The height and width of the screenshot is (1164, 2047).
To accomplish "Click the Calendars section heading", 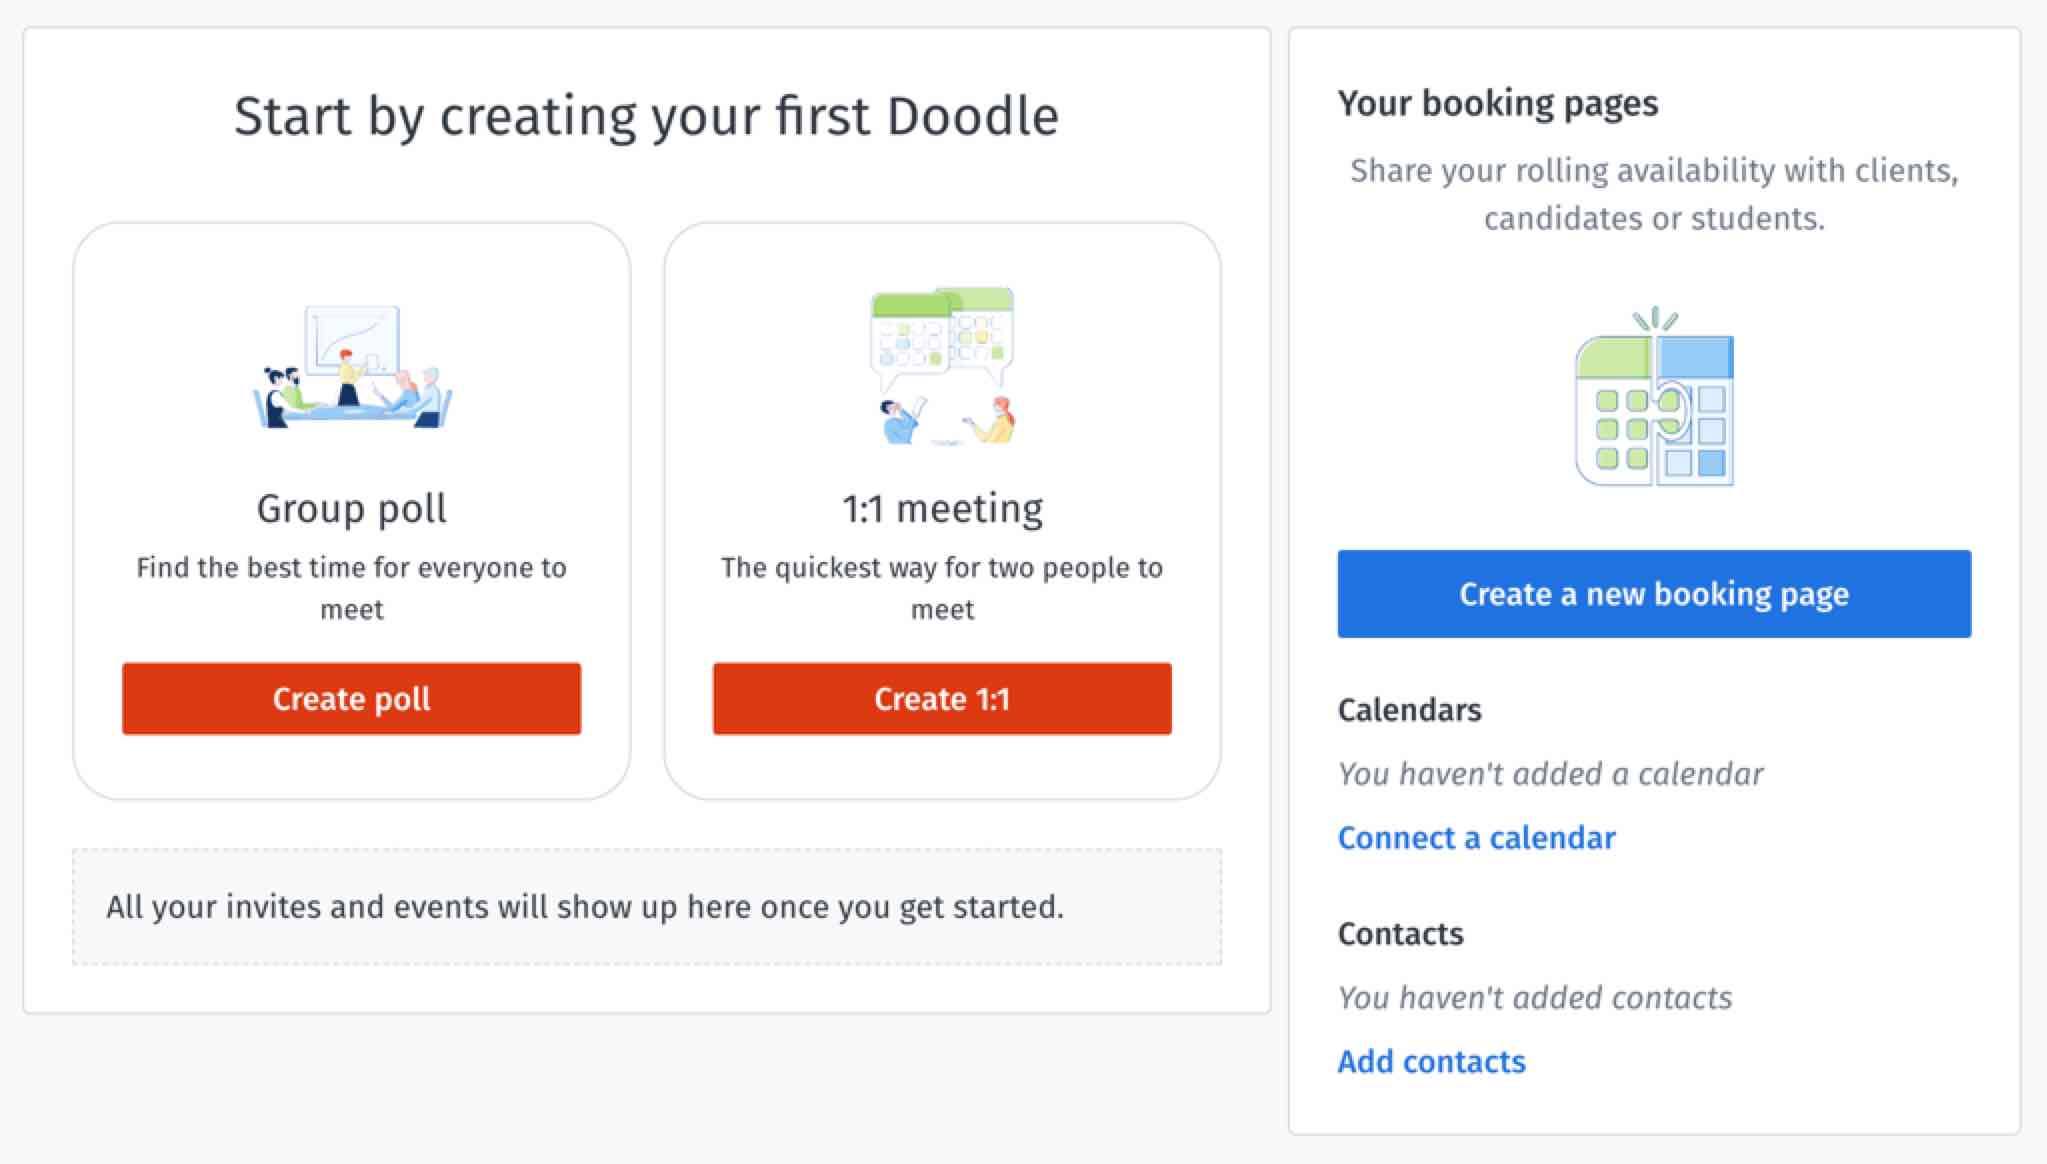I will [x=1410, y=710].
